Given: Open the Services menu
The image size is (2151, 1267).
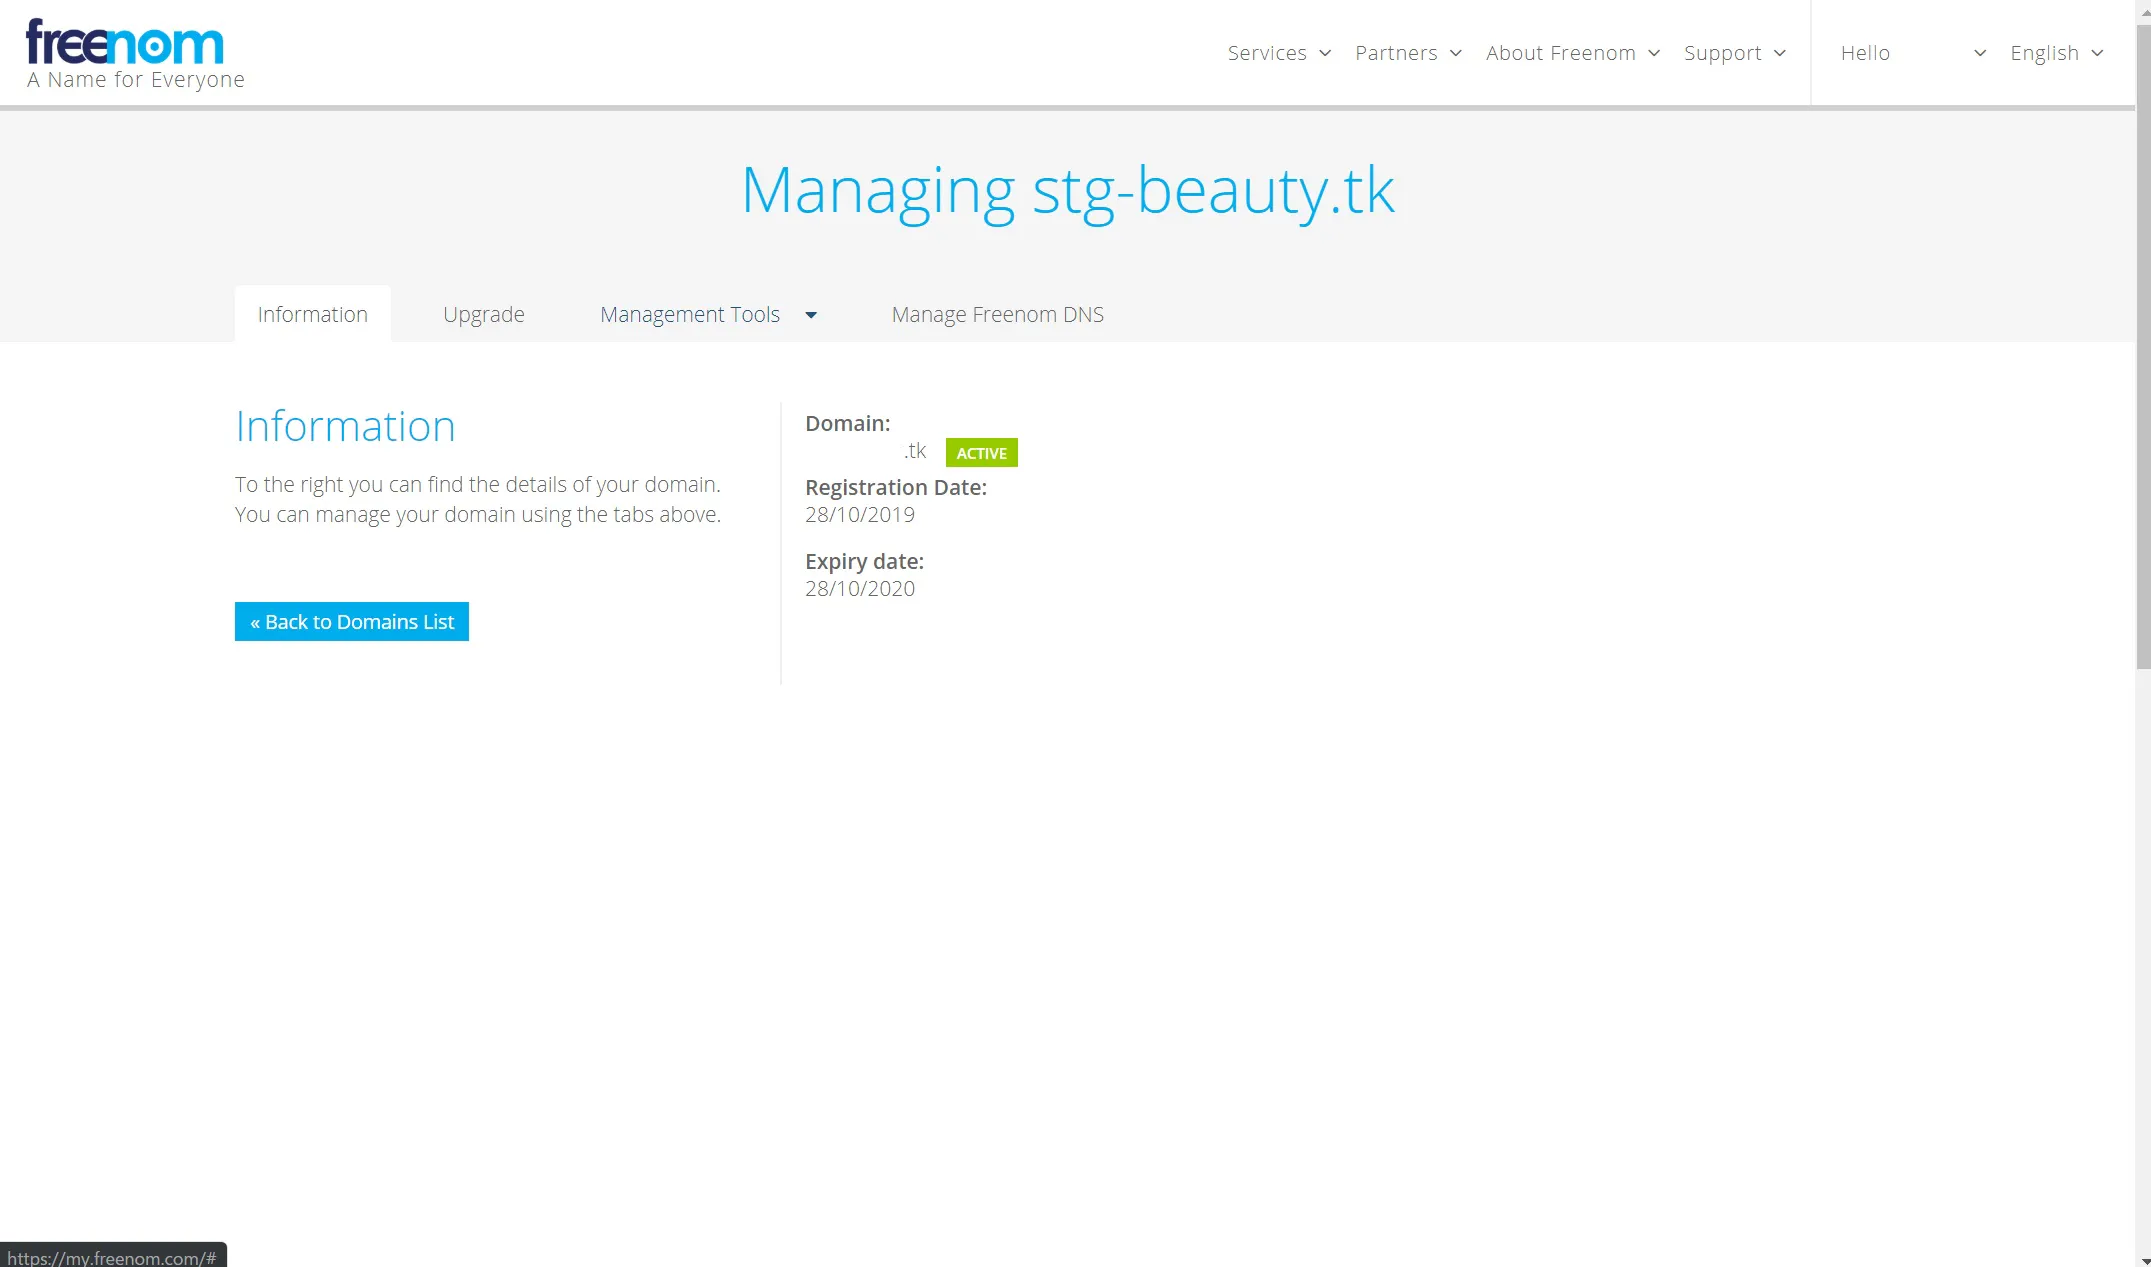Looking at the screenshot, I should coord(1267,53).
